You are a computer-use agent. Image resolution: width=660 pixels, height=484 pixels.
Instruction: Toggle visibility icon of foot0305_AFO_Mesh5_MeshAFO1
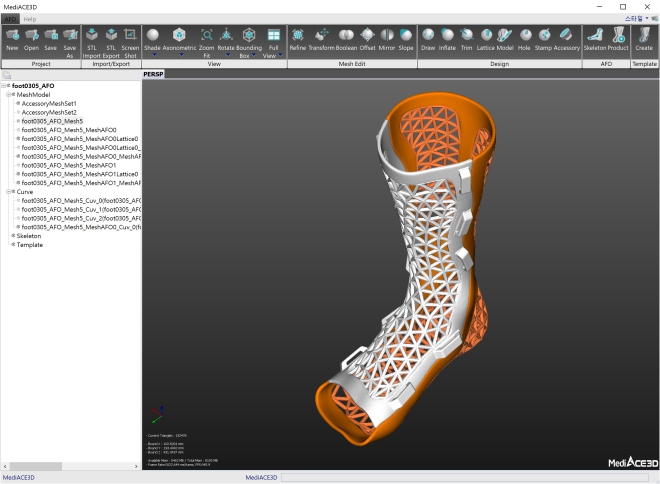coord(18,165)
